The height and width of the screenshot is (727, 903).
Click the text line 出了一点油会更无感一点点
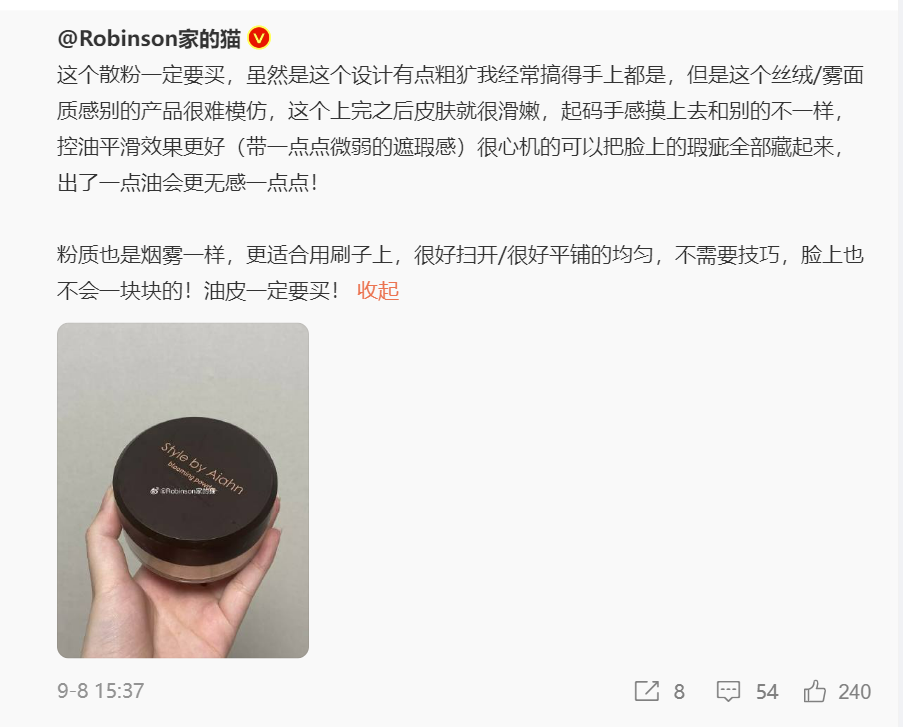[x=187, y=183]
